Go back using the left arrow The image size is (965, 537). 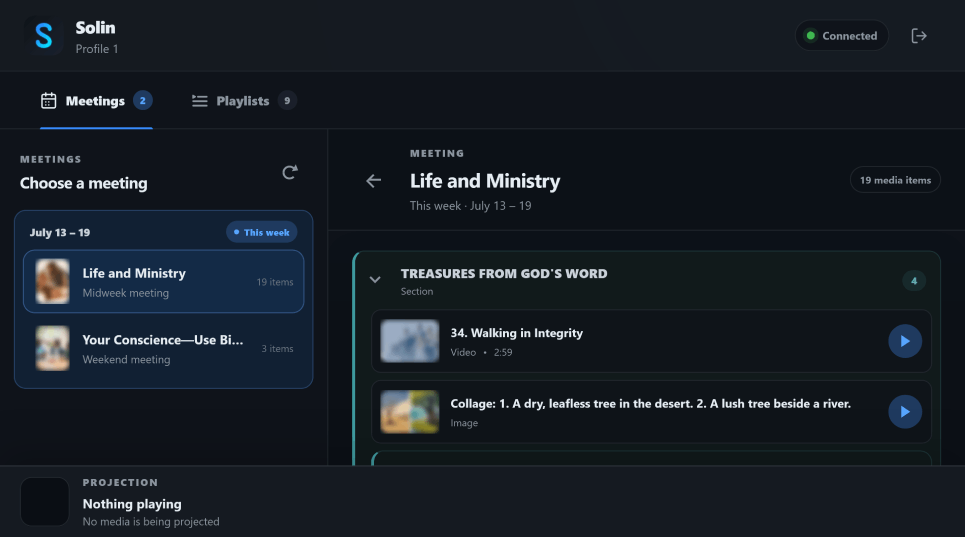pyautogui.click(x=374, y=180)
